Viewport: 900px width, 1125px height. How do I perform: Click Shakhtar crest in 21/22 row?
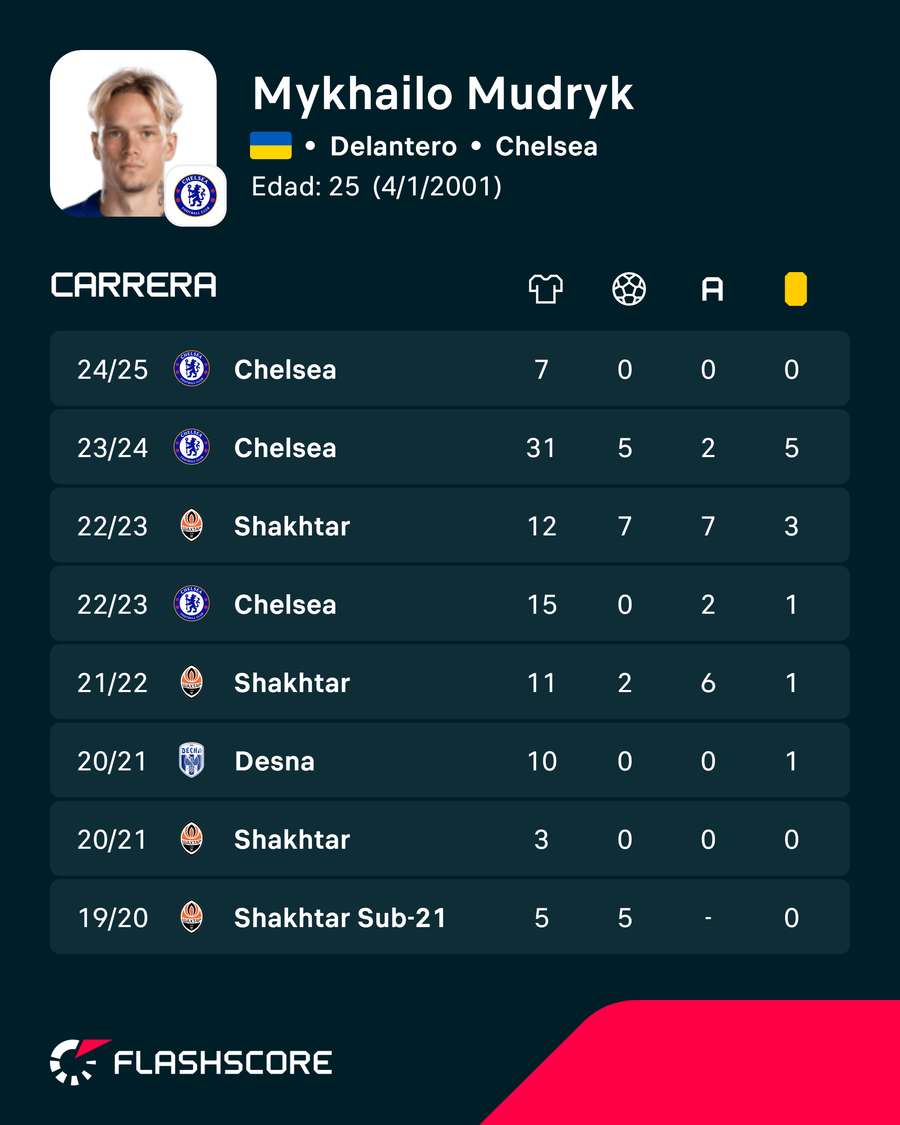pos(192,682)
